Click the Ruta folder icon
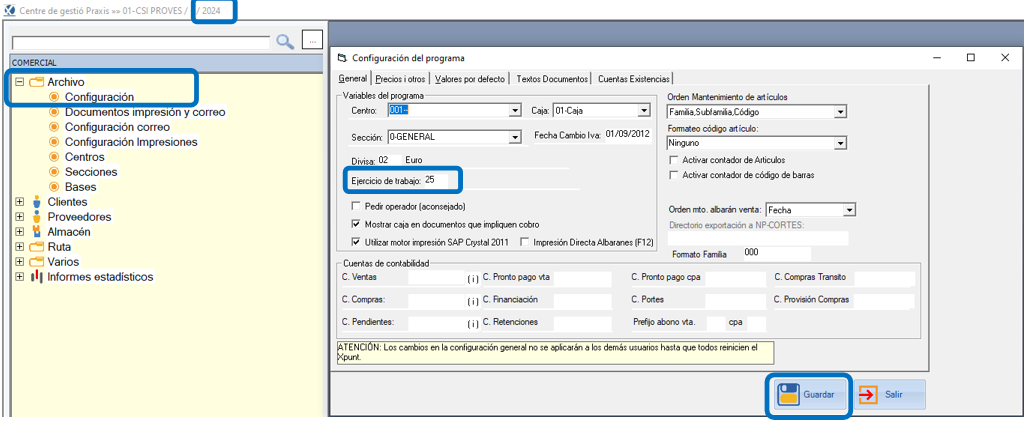Image resolution: width=1030 pixels, height=425 pixels. point(36,247)
